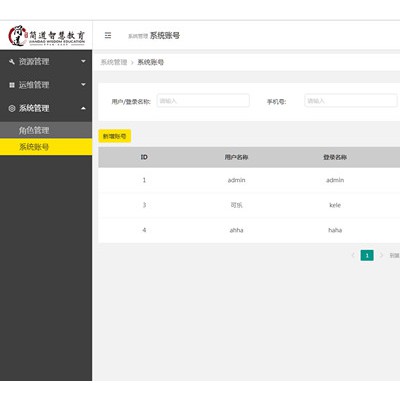The image size is (400, 400).
Task: Click the ID column header
Action: pos(144,157)
